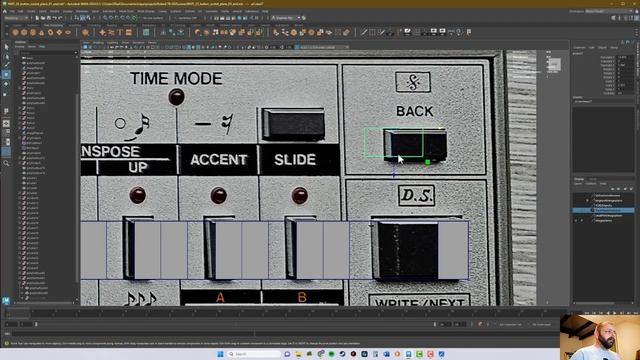
Task: Open the Channel Box Channels menu
Action: click(579, 48)
